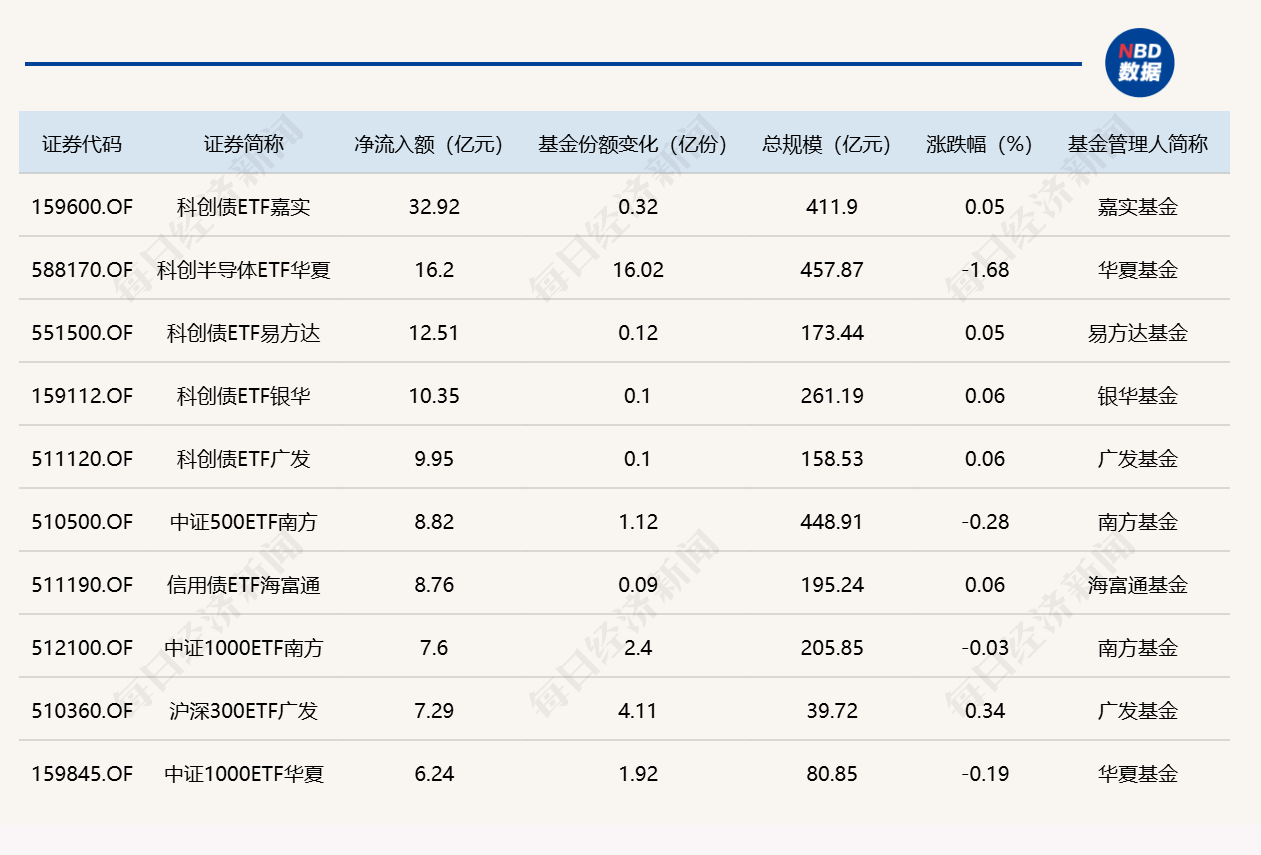Click total size value 173.44
The height and width of the screenshot is (855, 1261).
click(x=832, y=333)
